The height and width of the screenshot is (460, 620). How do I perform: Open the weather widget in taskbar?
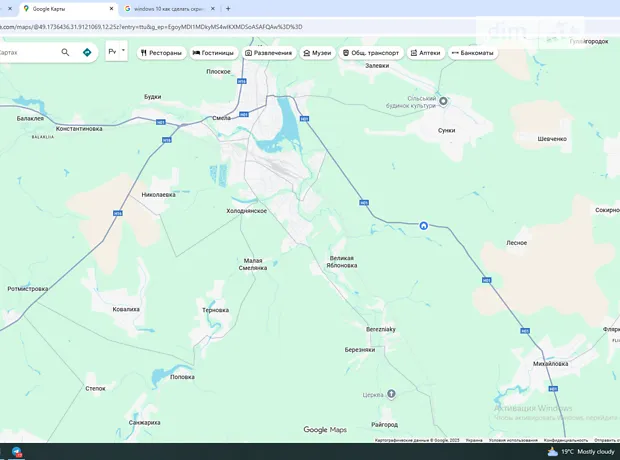click(584, 452)
